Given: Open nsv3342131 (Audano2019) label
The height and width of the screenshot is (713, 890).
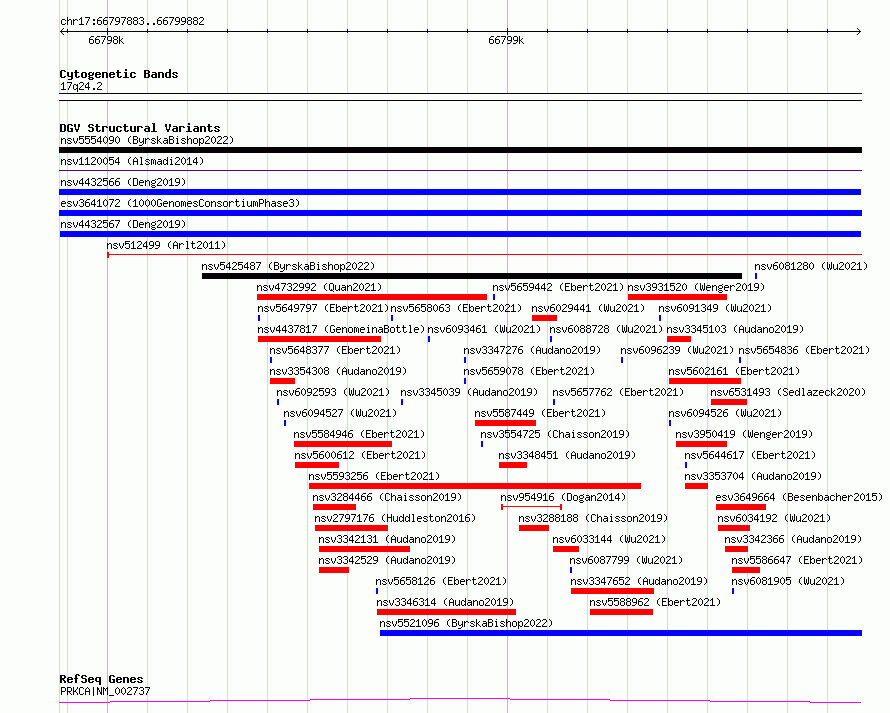Looking at the screenshot, I should tap(387, 539).
